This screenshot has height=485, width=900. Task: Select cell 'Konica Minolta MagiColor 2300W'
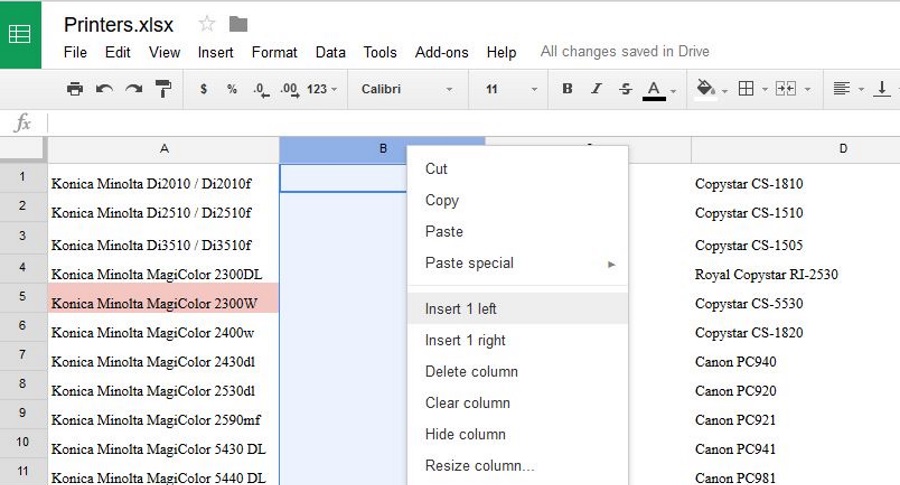click(x=164, y=297)
